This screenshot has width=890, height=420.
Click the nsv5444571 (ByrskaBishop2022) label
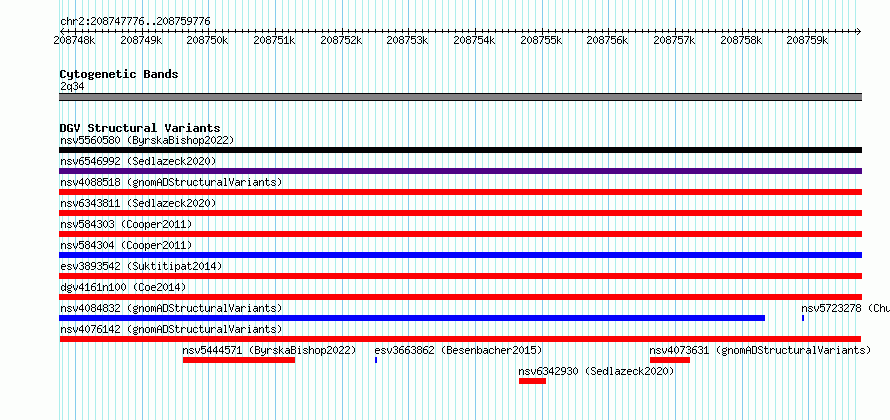tap(269, 350)
